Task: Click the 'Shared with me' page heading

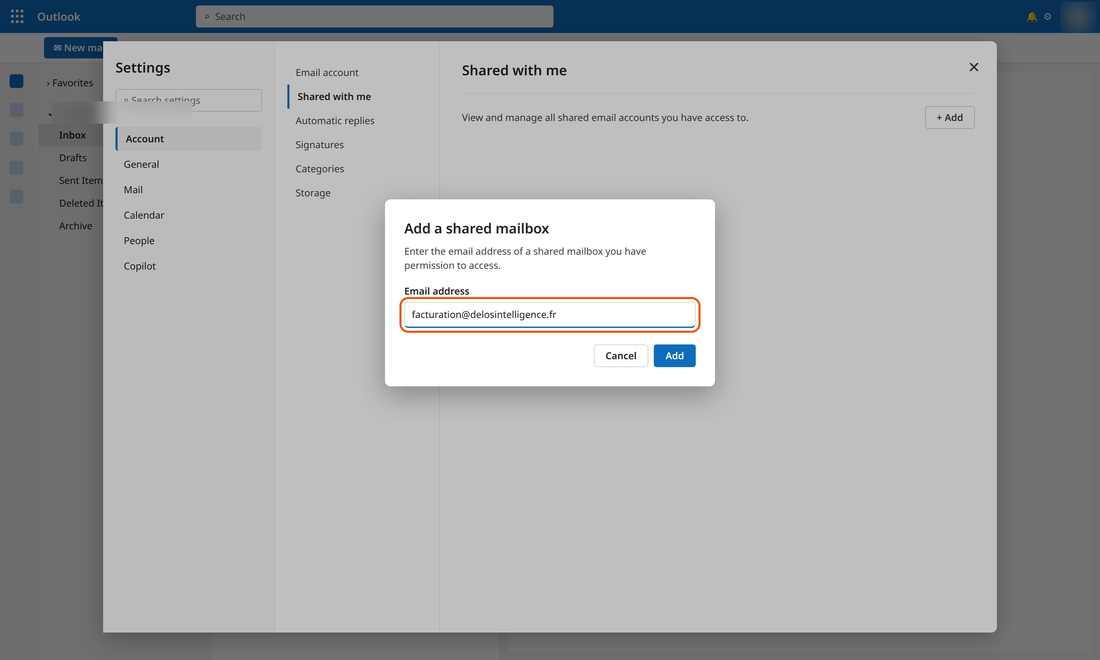Action: (x=514, y=71)
